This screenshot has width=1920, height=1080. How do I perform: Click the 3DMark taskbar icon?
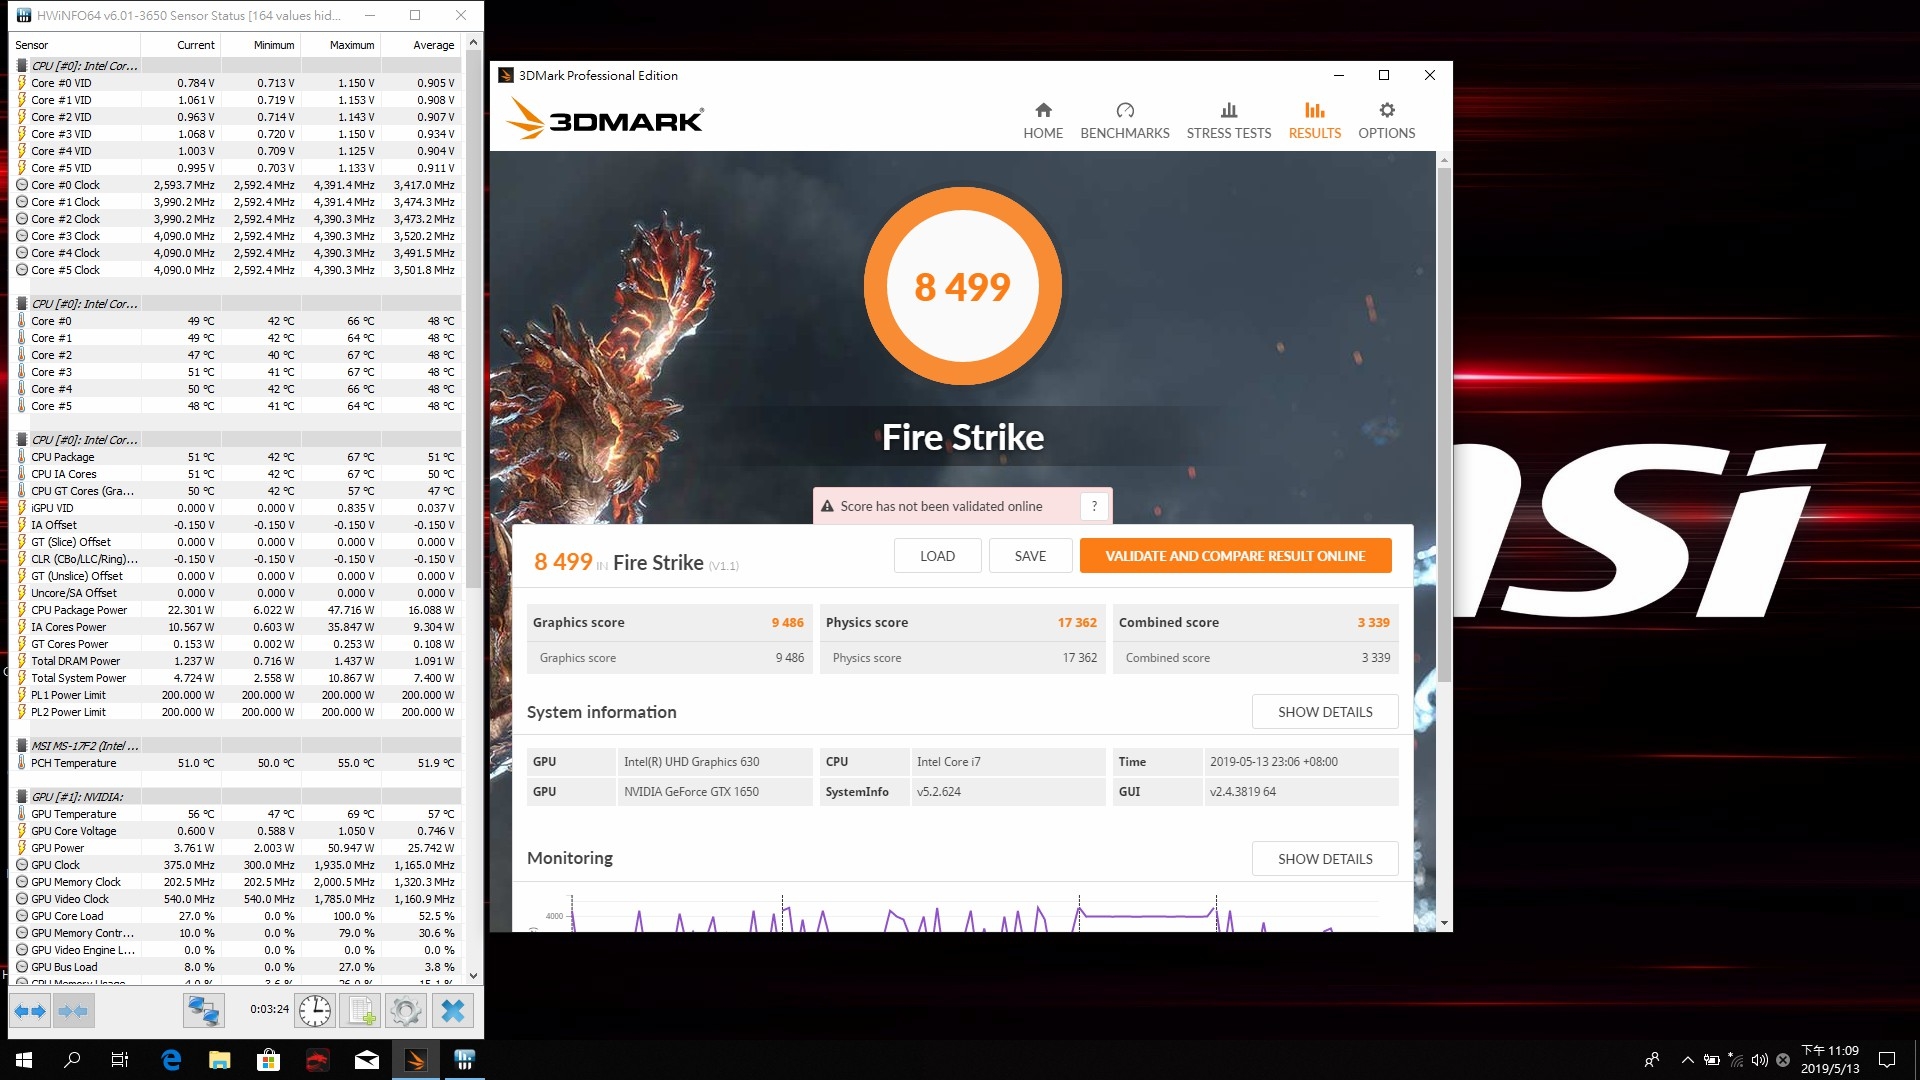tap(415, 1060)
